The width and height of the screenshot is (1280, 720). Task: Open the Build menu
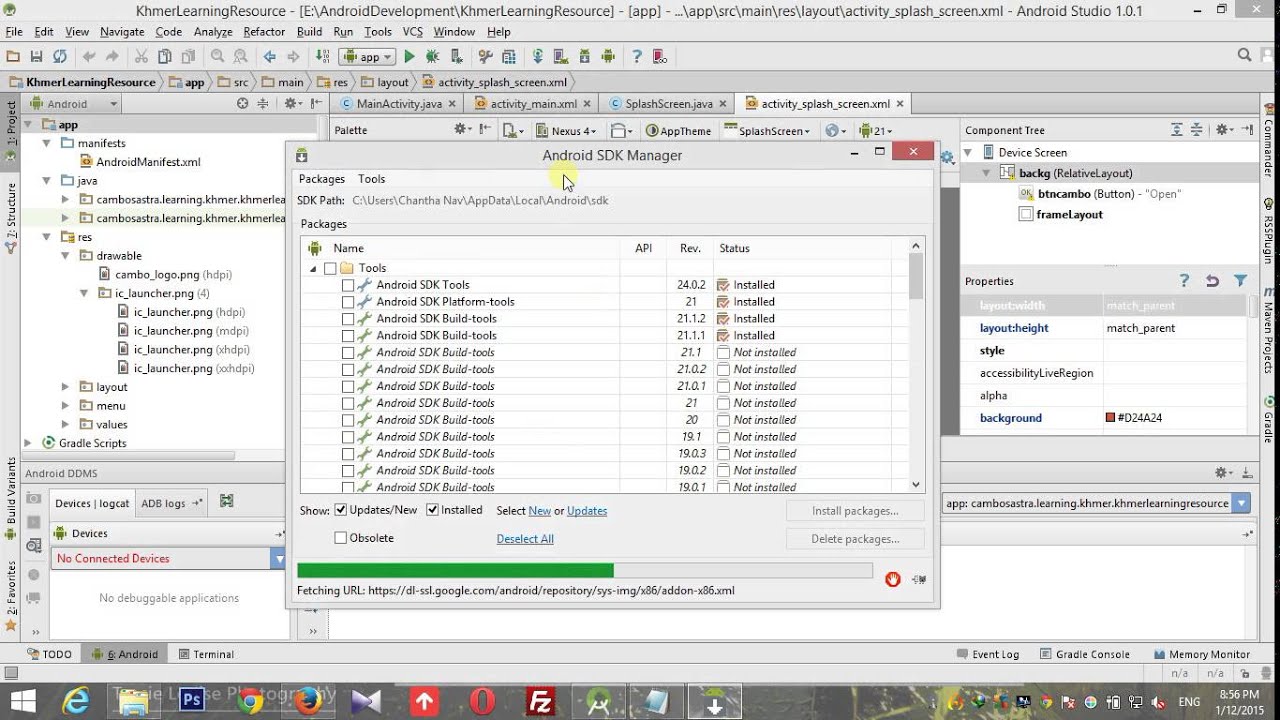(309, 32)
